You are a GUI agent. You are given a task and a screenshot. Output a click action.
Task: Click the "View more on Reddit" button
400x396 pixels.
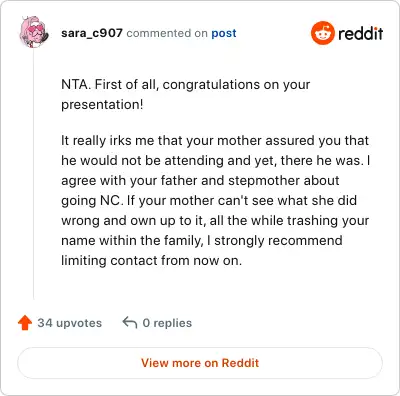200,363
